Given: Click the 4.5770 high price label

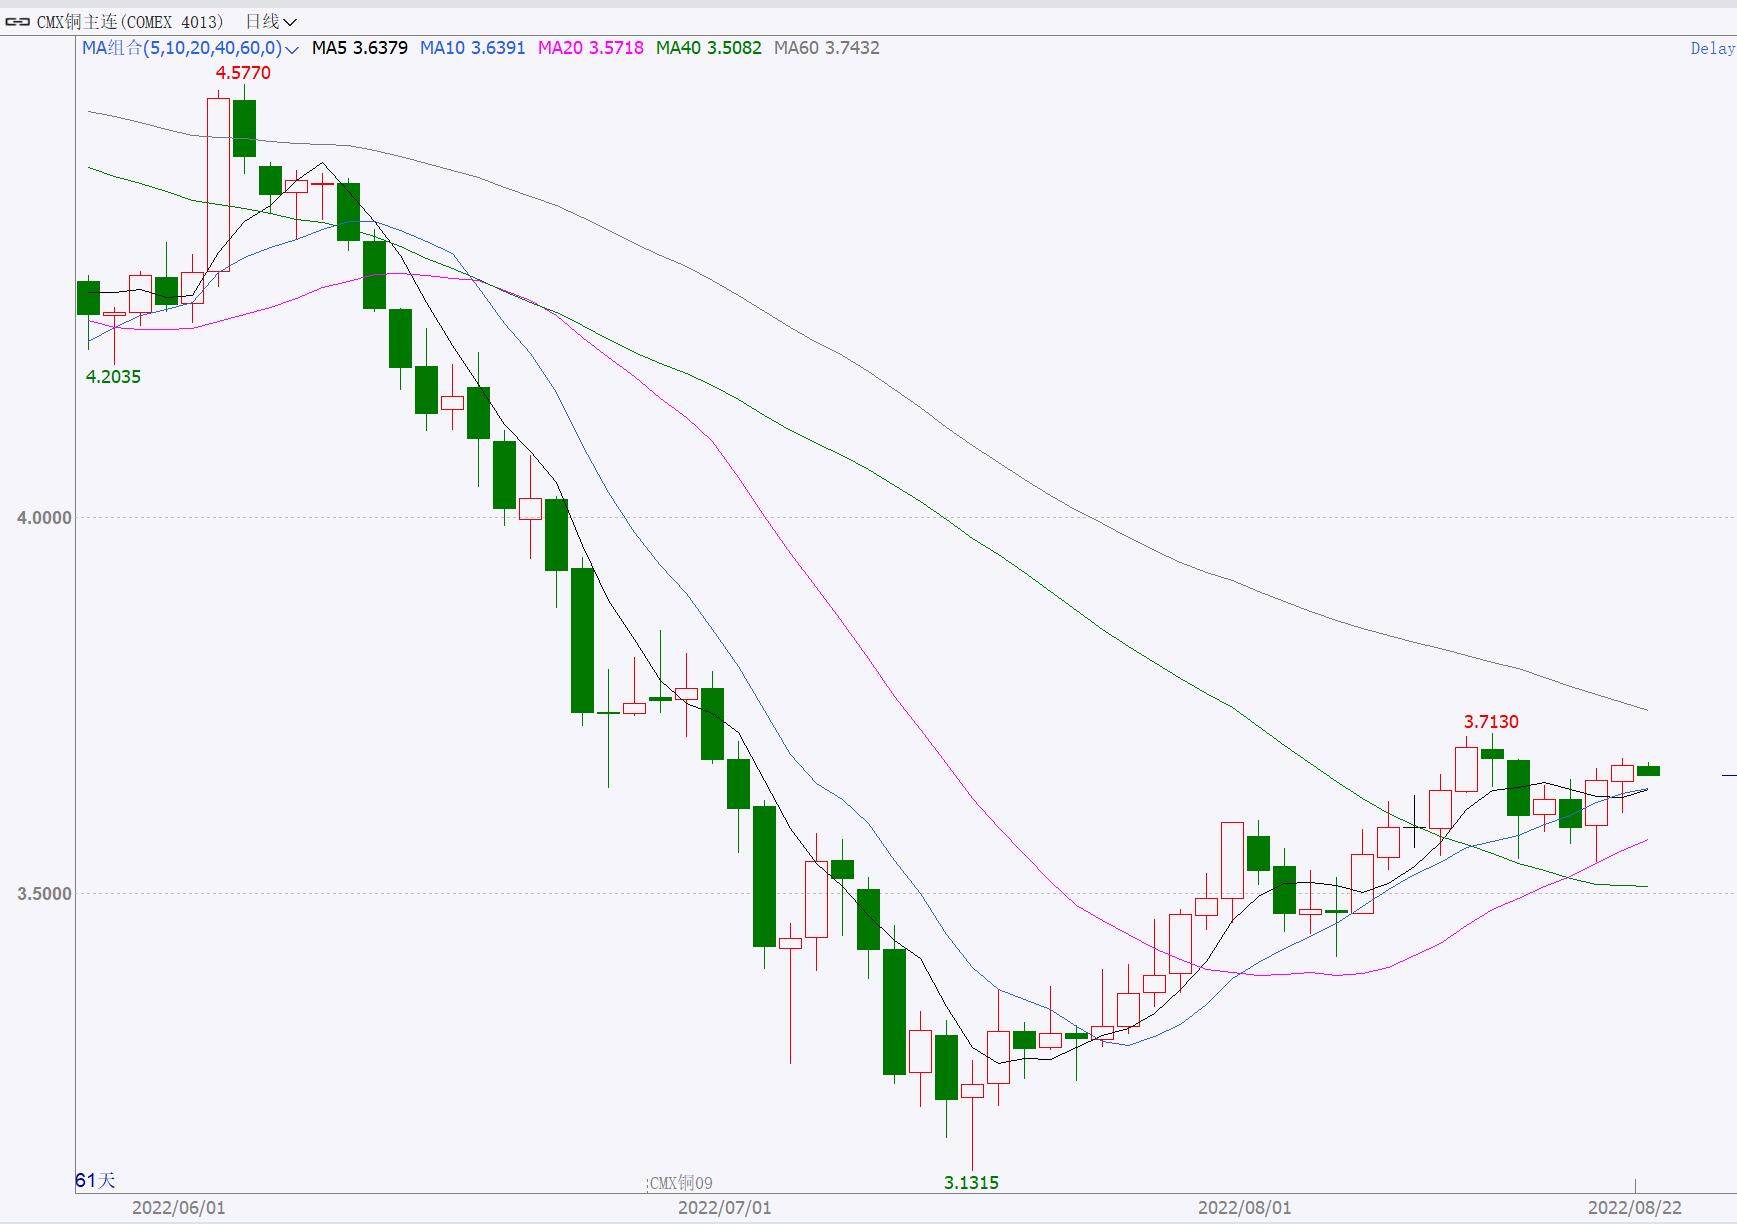Looking at the screenshot, I should tap(243, 73).
